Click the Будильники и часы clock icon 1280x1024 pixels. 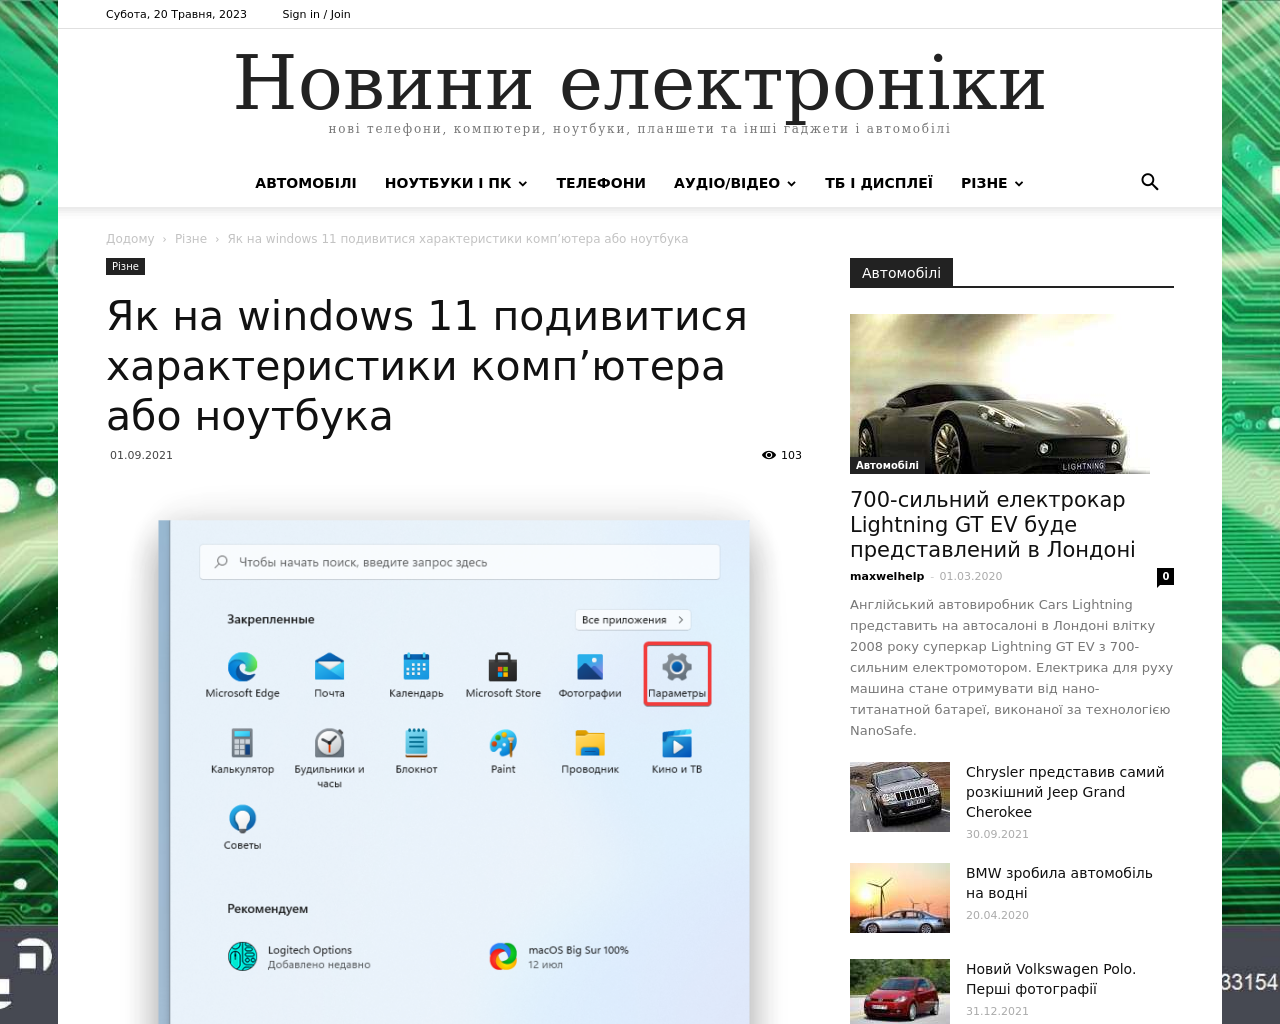[x=329, y=743]
